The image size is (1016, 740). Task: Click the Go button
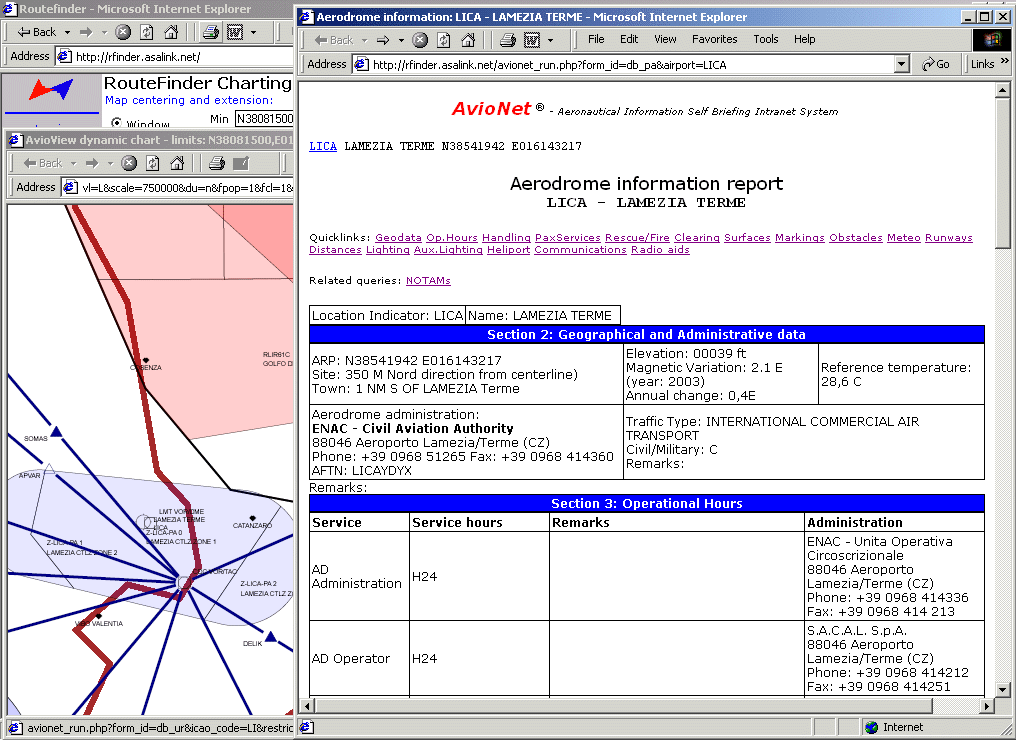(936, 64)
